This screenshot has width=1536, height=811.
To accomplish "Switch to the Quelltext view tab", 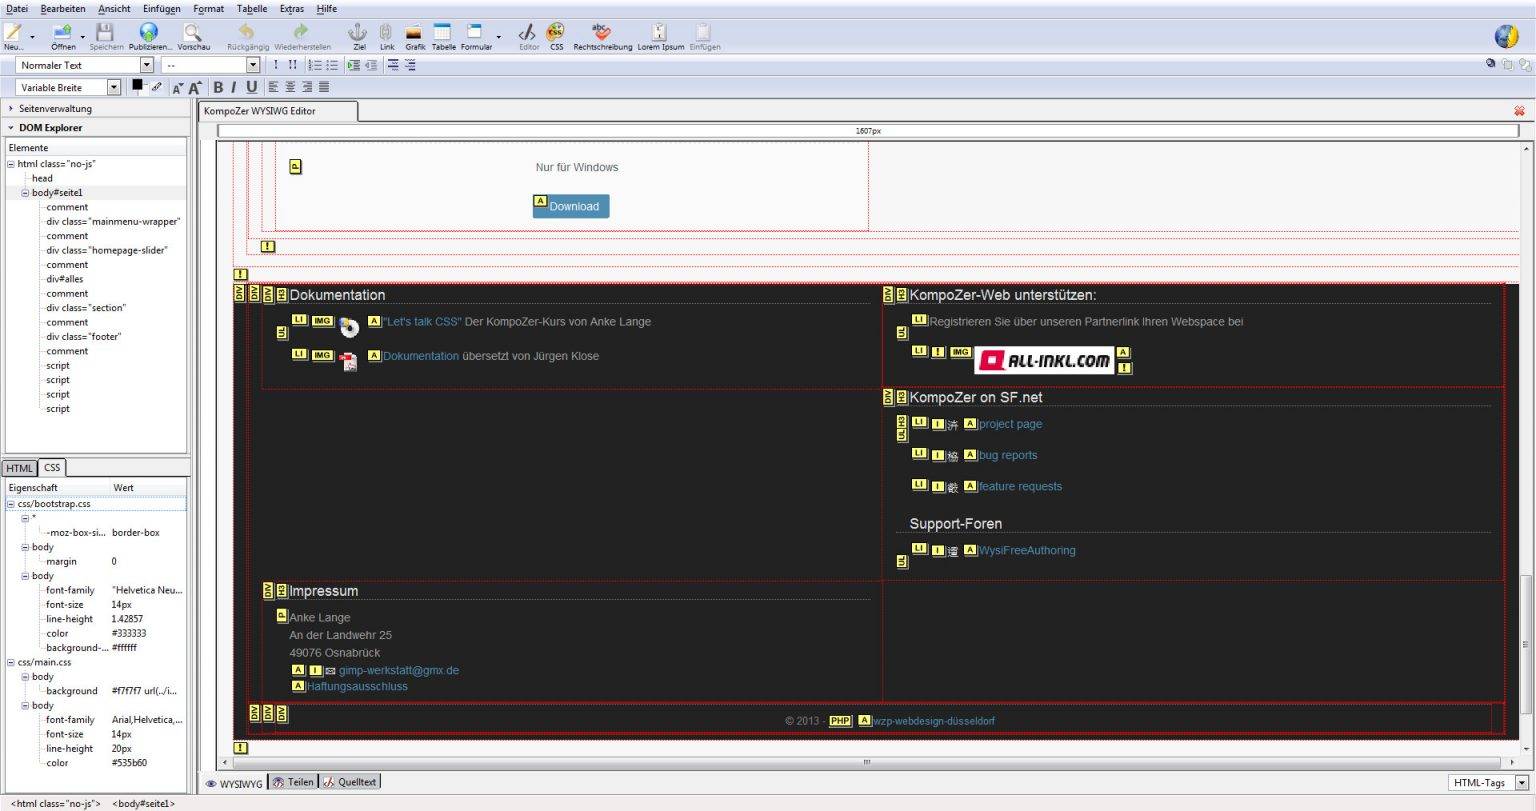I will tap(349, 781).
